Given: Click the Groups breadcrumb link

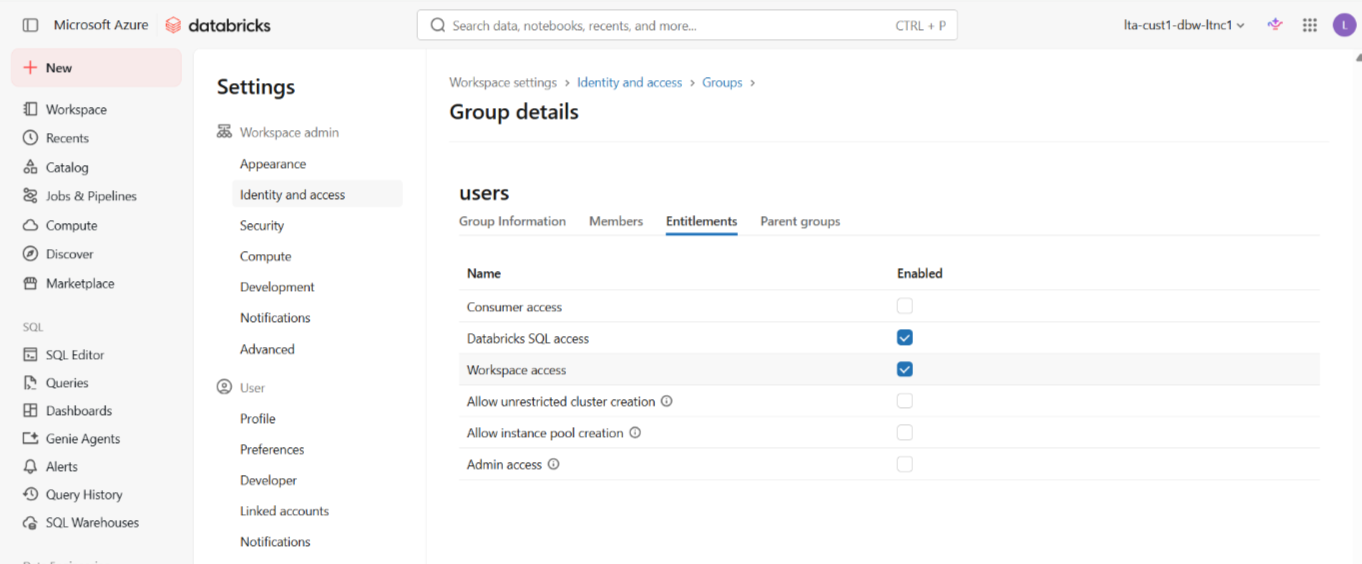Looking at the screenshot, I should coord(722,83).
